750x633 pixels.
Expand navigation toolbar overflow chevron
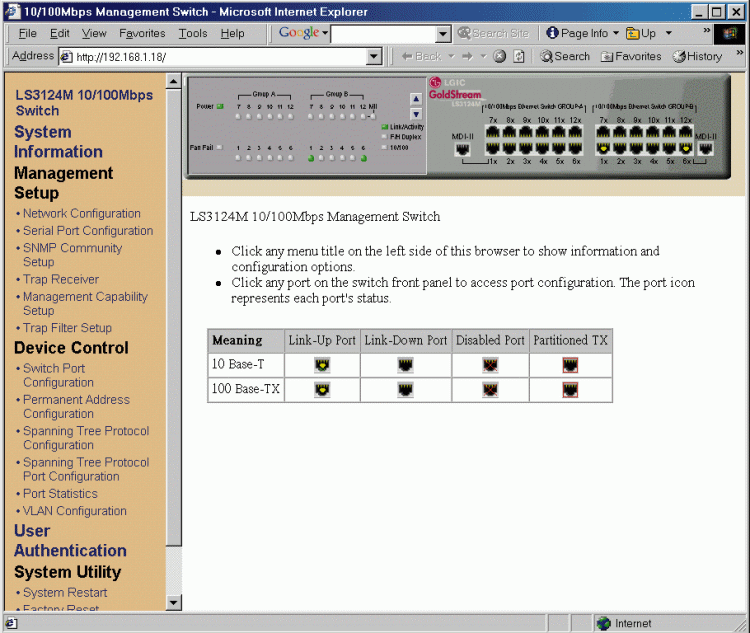point(740,52)
